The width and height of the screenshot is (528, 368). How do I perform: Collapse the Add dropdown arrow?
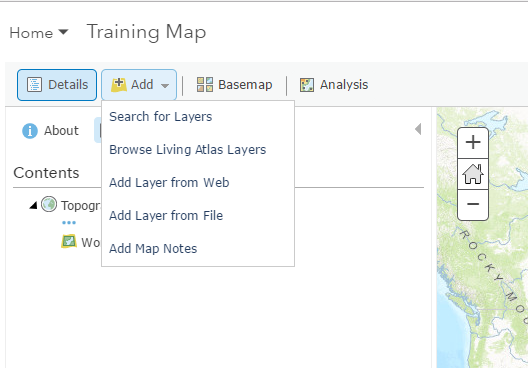coord(165,86)
